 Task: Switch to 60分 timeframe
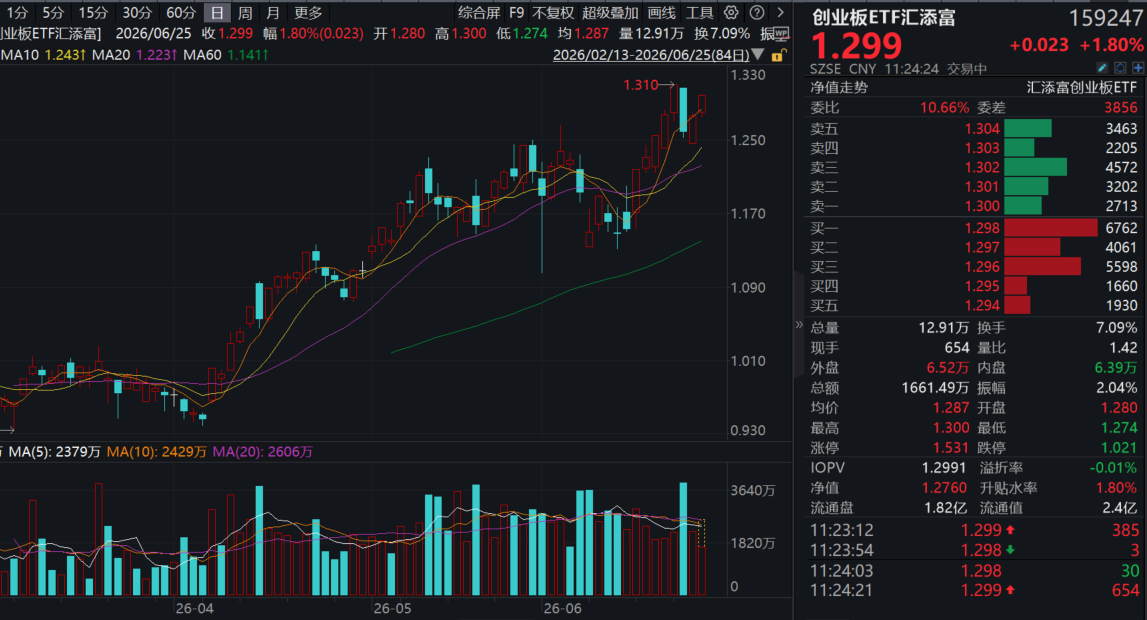pyautogui.click(x=181, y=12)
